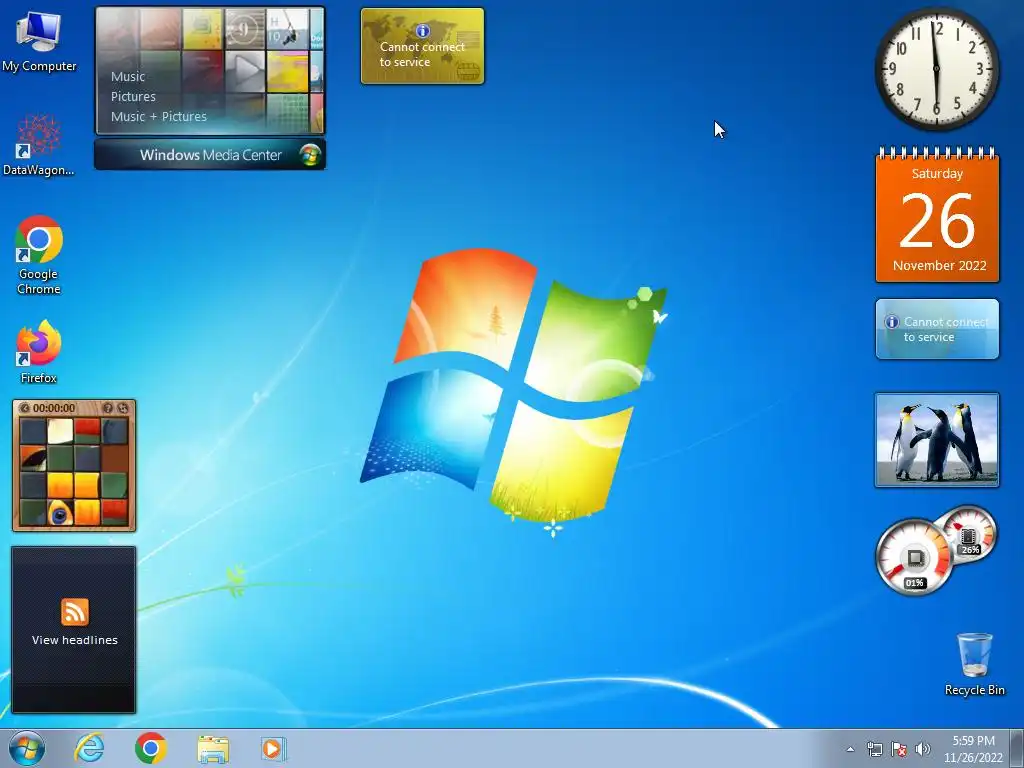Open the orange calendar gadget showing 26
Viewport: 1024px width, 768px height.
[x=937, y=216]
